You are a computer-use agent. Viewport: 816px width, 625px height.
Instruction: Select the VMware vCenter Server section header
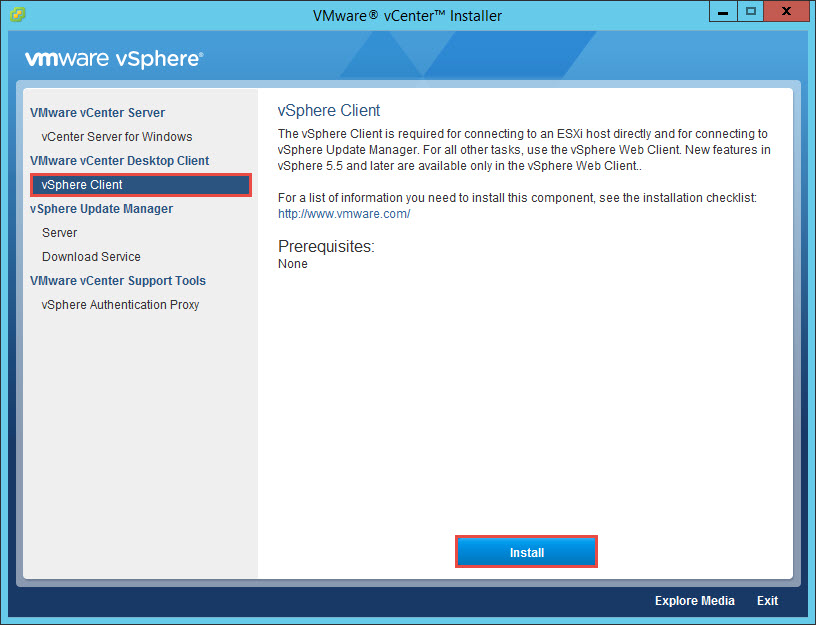pyautogui.click(x=94, y=112)
